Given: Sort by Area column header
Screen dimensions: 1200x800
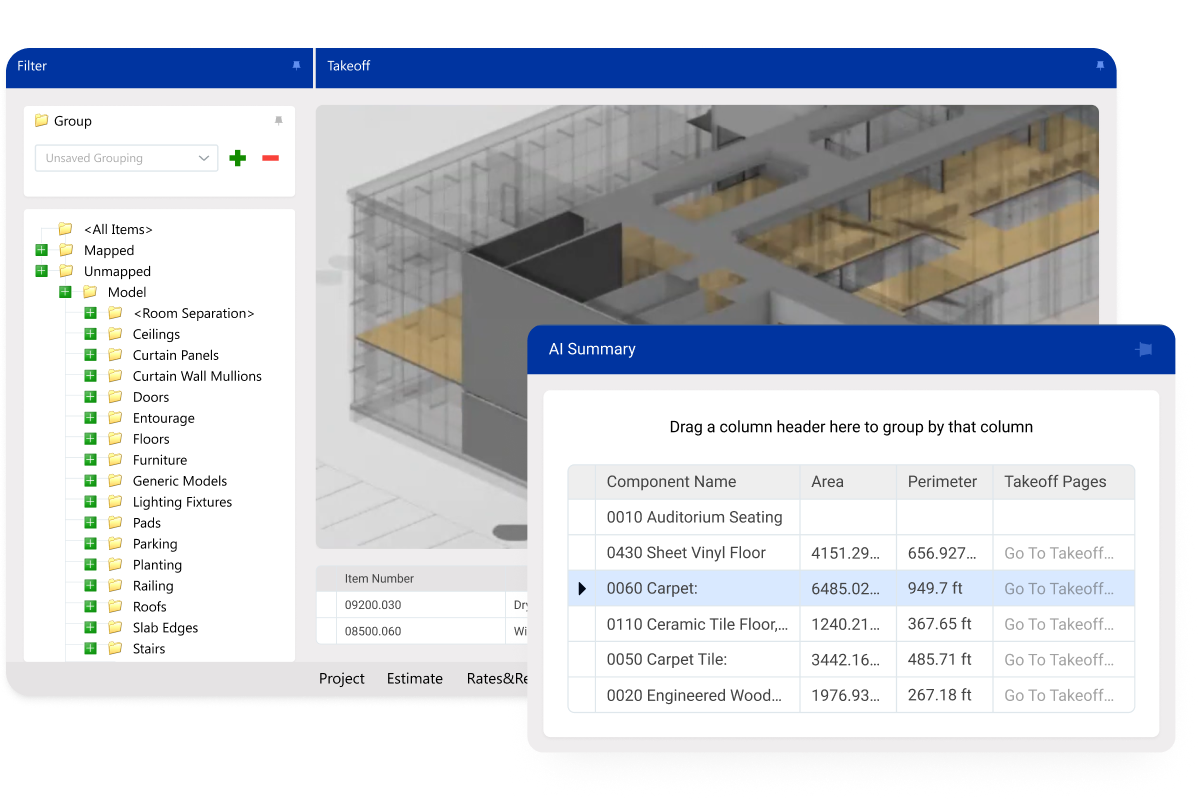Looking at the screenshot, I should [848, 482].
